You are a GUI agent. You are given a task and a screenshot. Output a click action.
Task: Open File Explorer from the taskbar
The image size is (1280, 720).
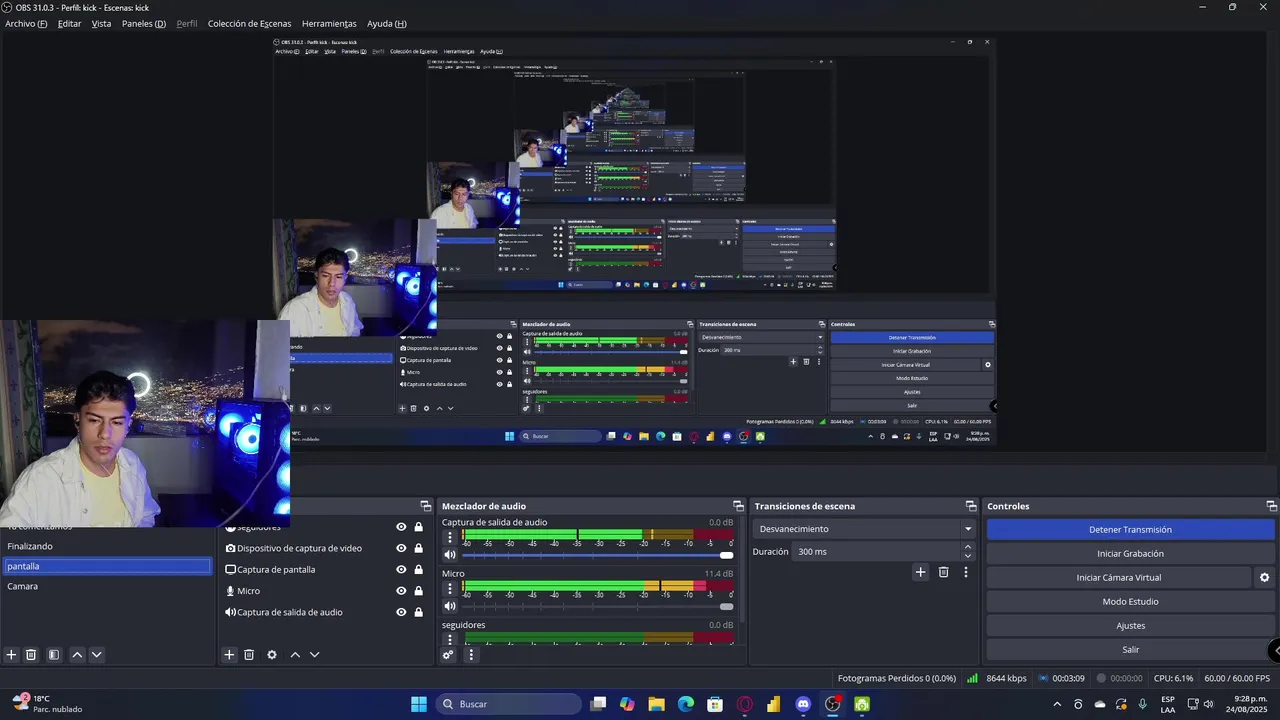[657, 704]
